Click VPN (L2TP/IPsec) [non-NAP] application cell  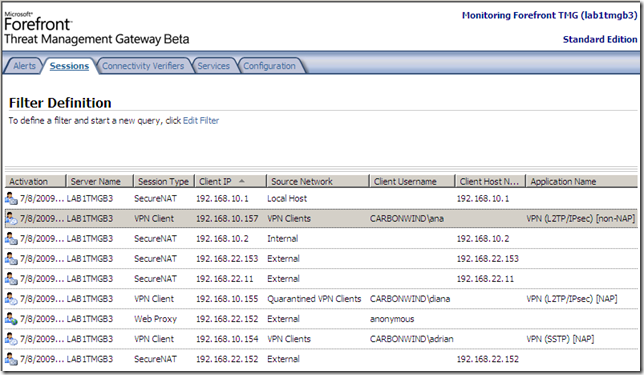pos(580,219)
